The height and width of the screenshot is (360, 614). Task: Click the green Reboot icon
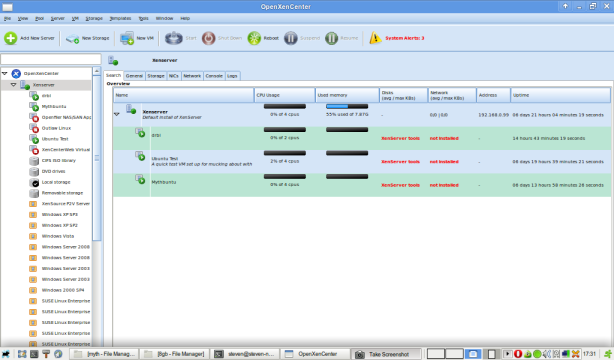click(x=254, y=38)
